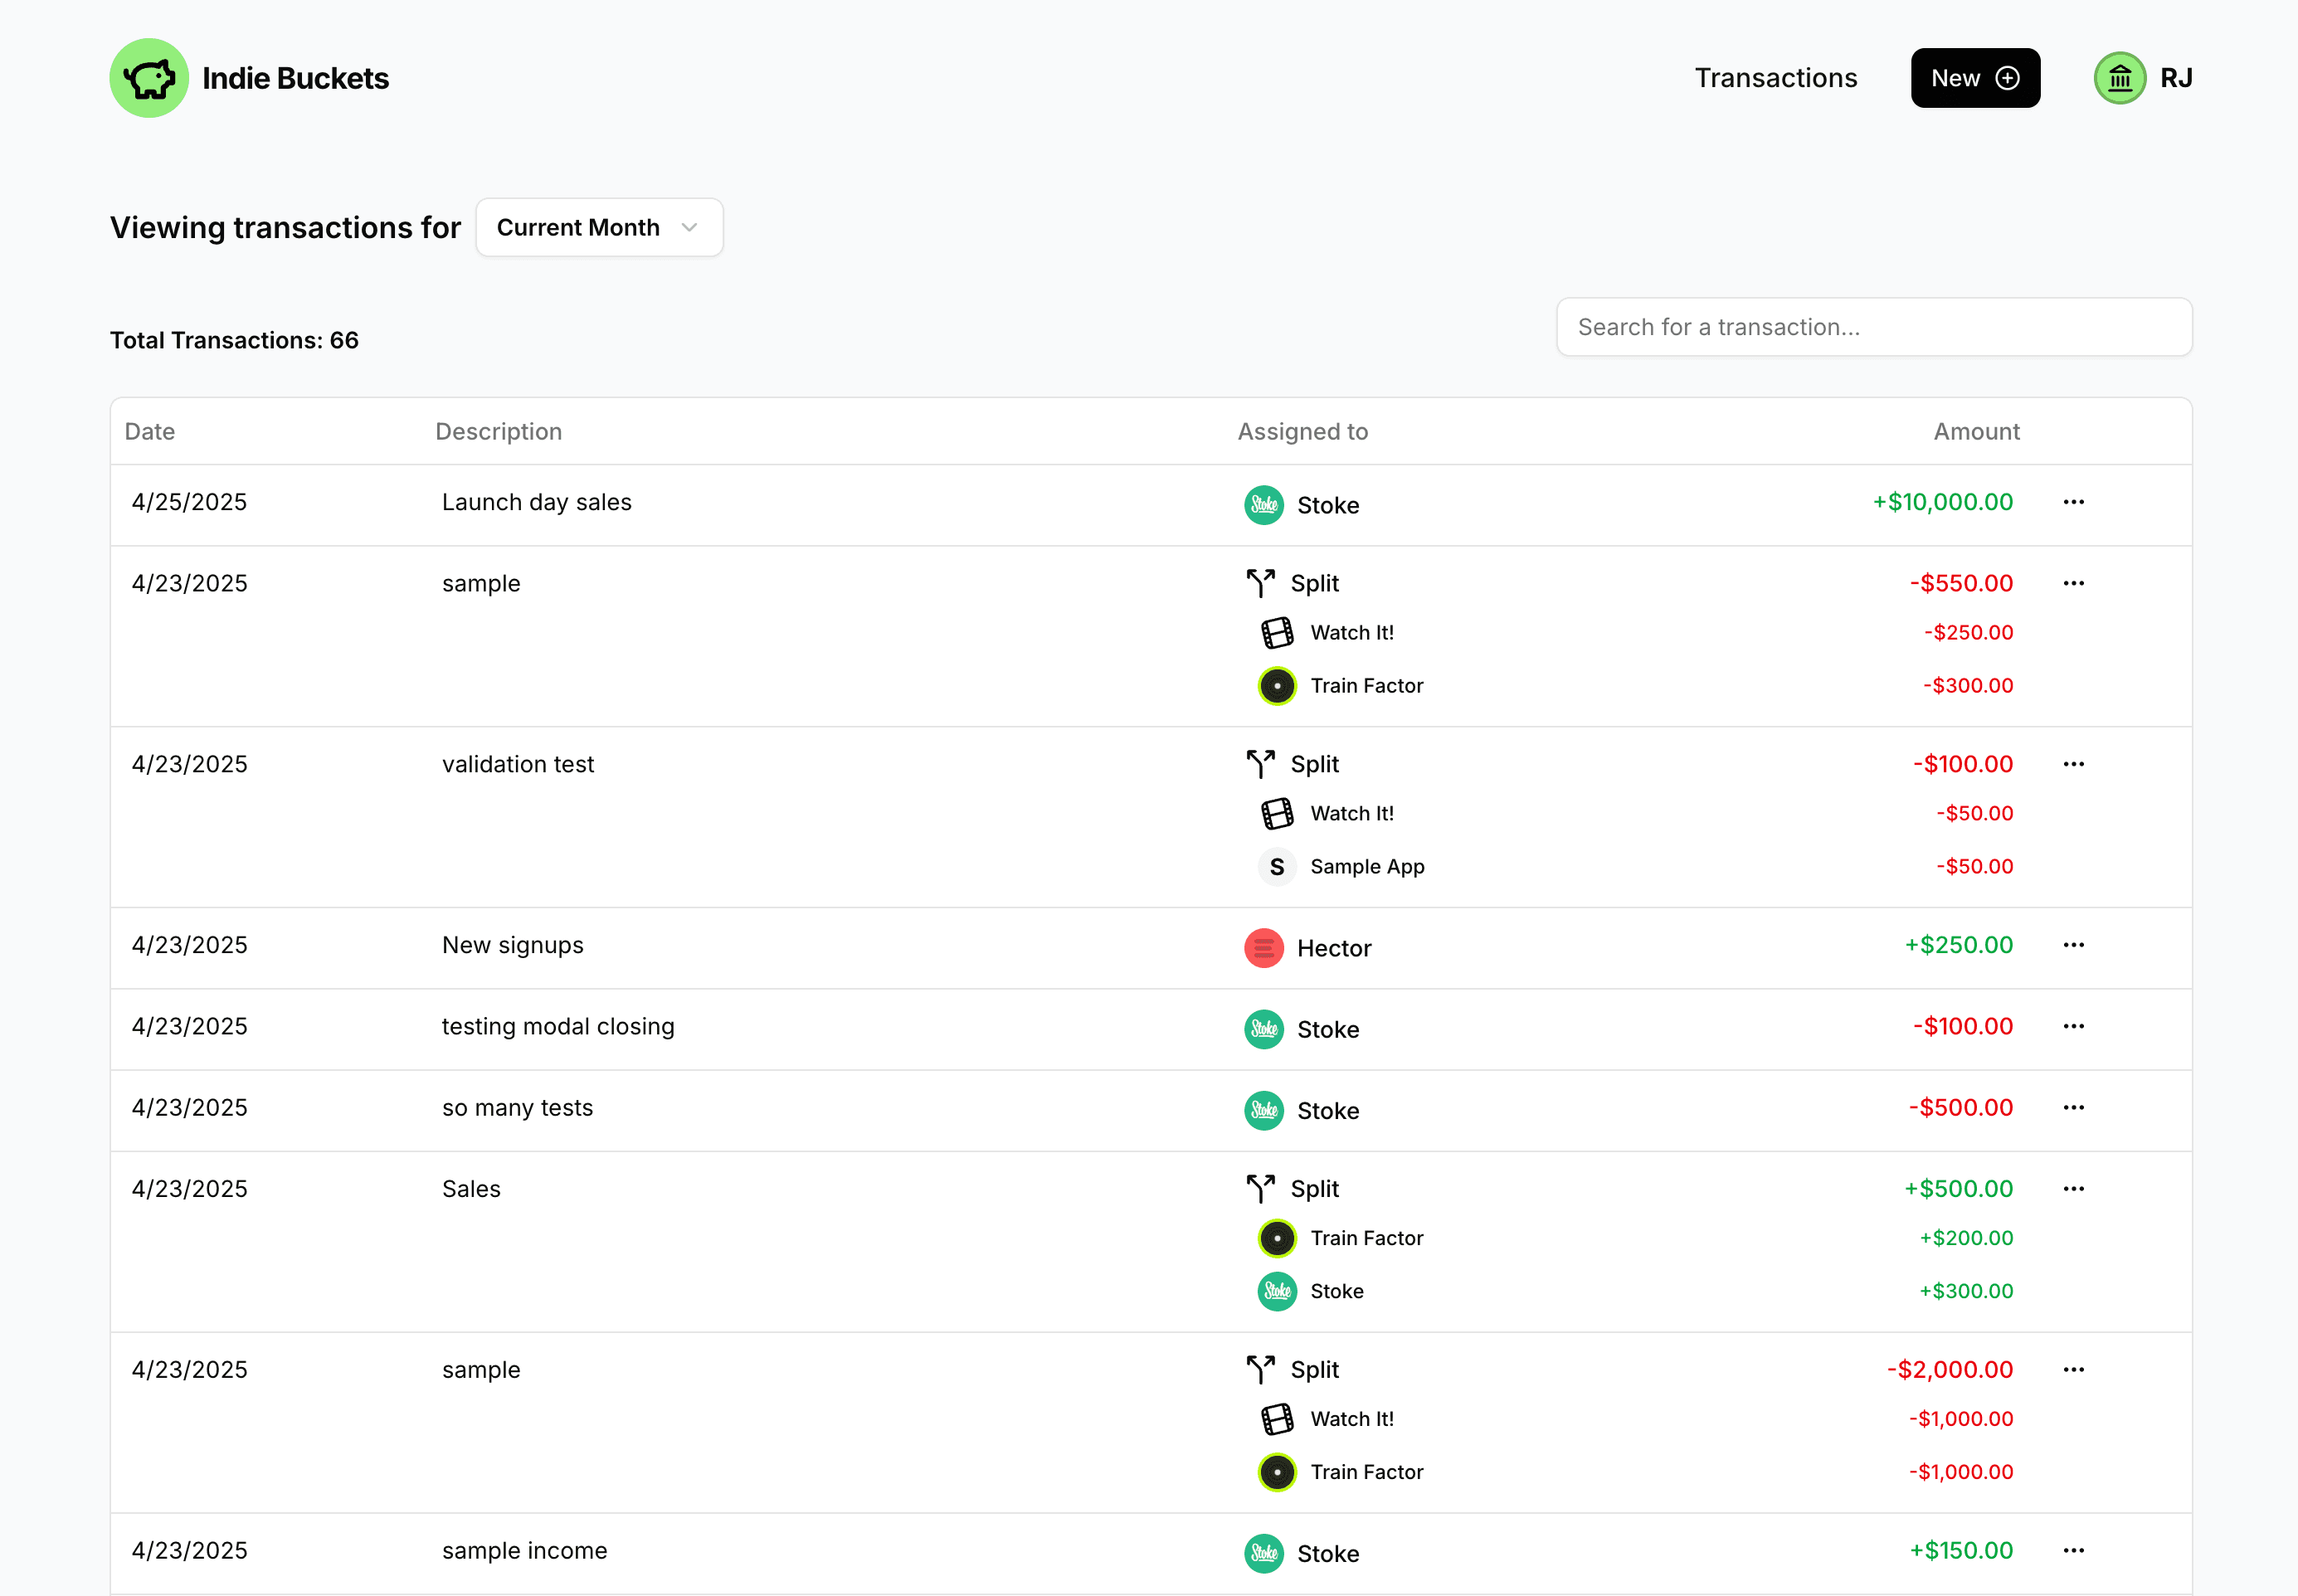Click the Split arrows icon on the Sales row
The width and height of the screenshot is (2298, 1596).
[1262, 1188]
